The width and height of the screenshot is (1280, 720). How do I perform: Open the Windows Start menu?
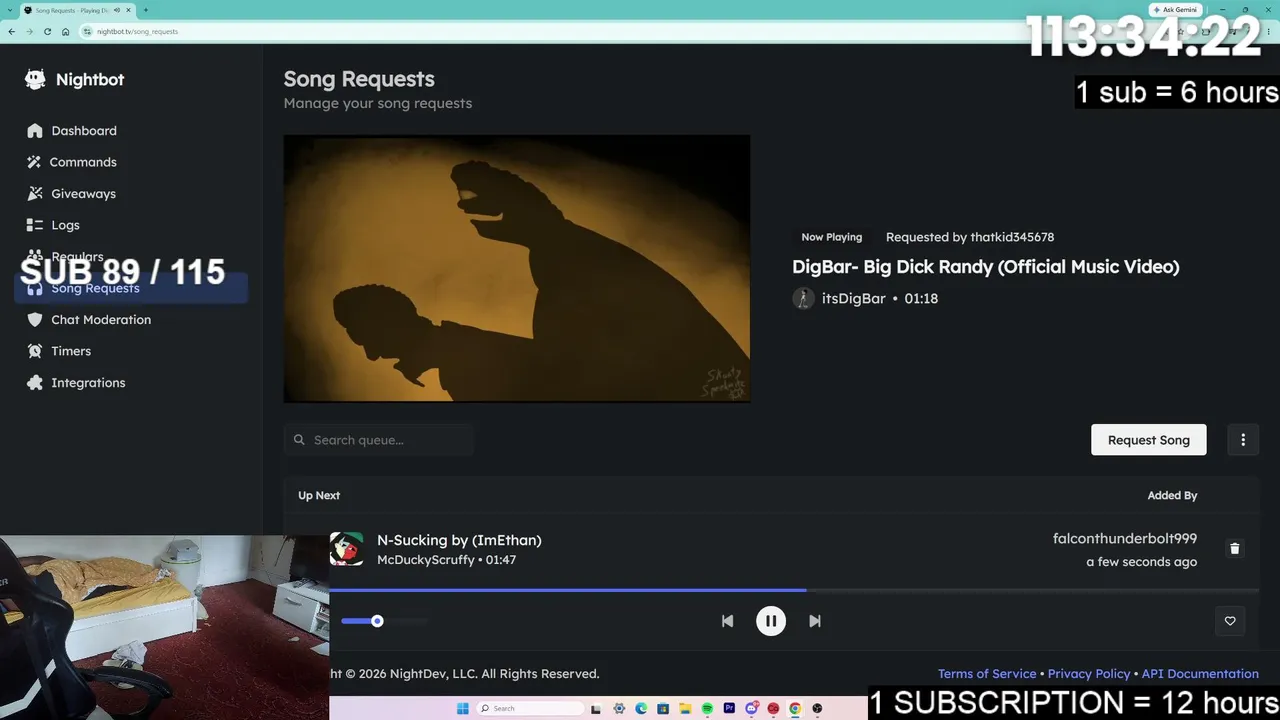(x=462, y=709)
